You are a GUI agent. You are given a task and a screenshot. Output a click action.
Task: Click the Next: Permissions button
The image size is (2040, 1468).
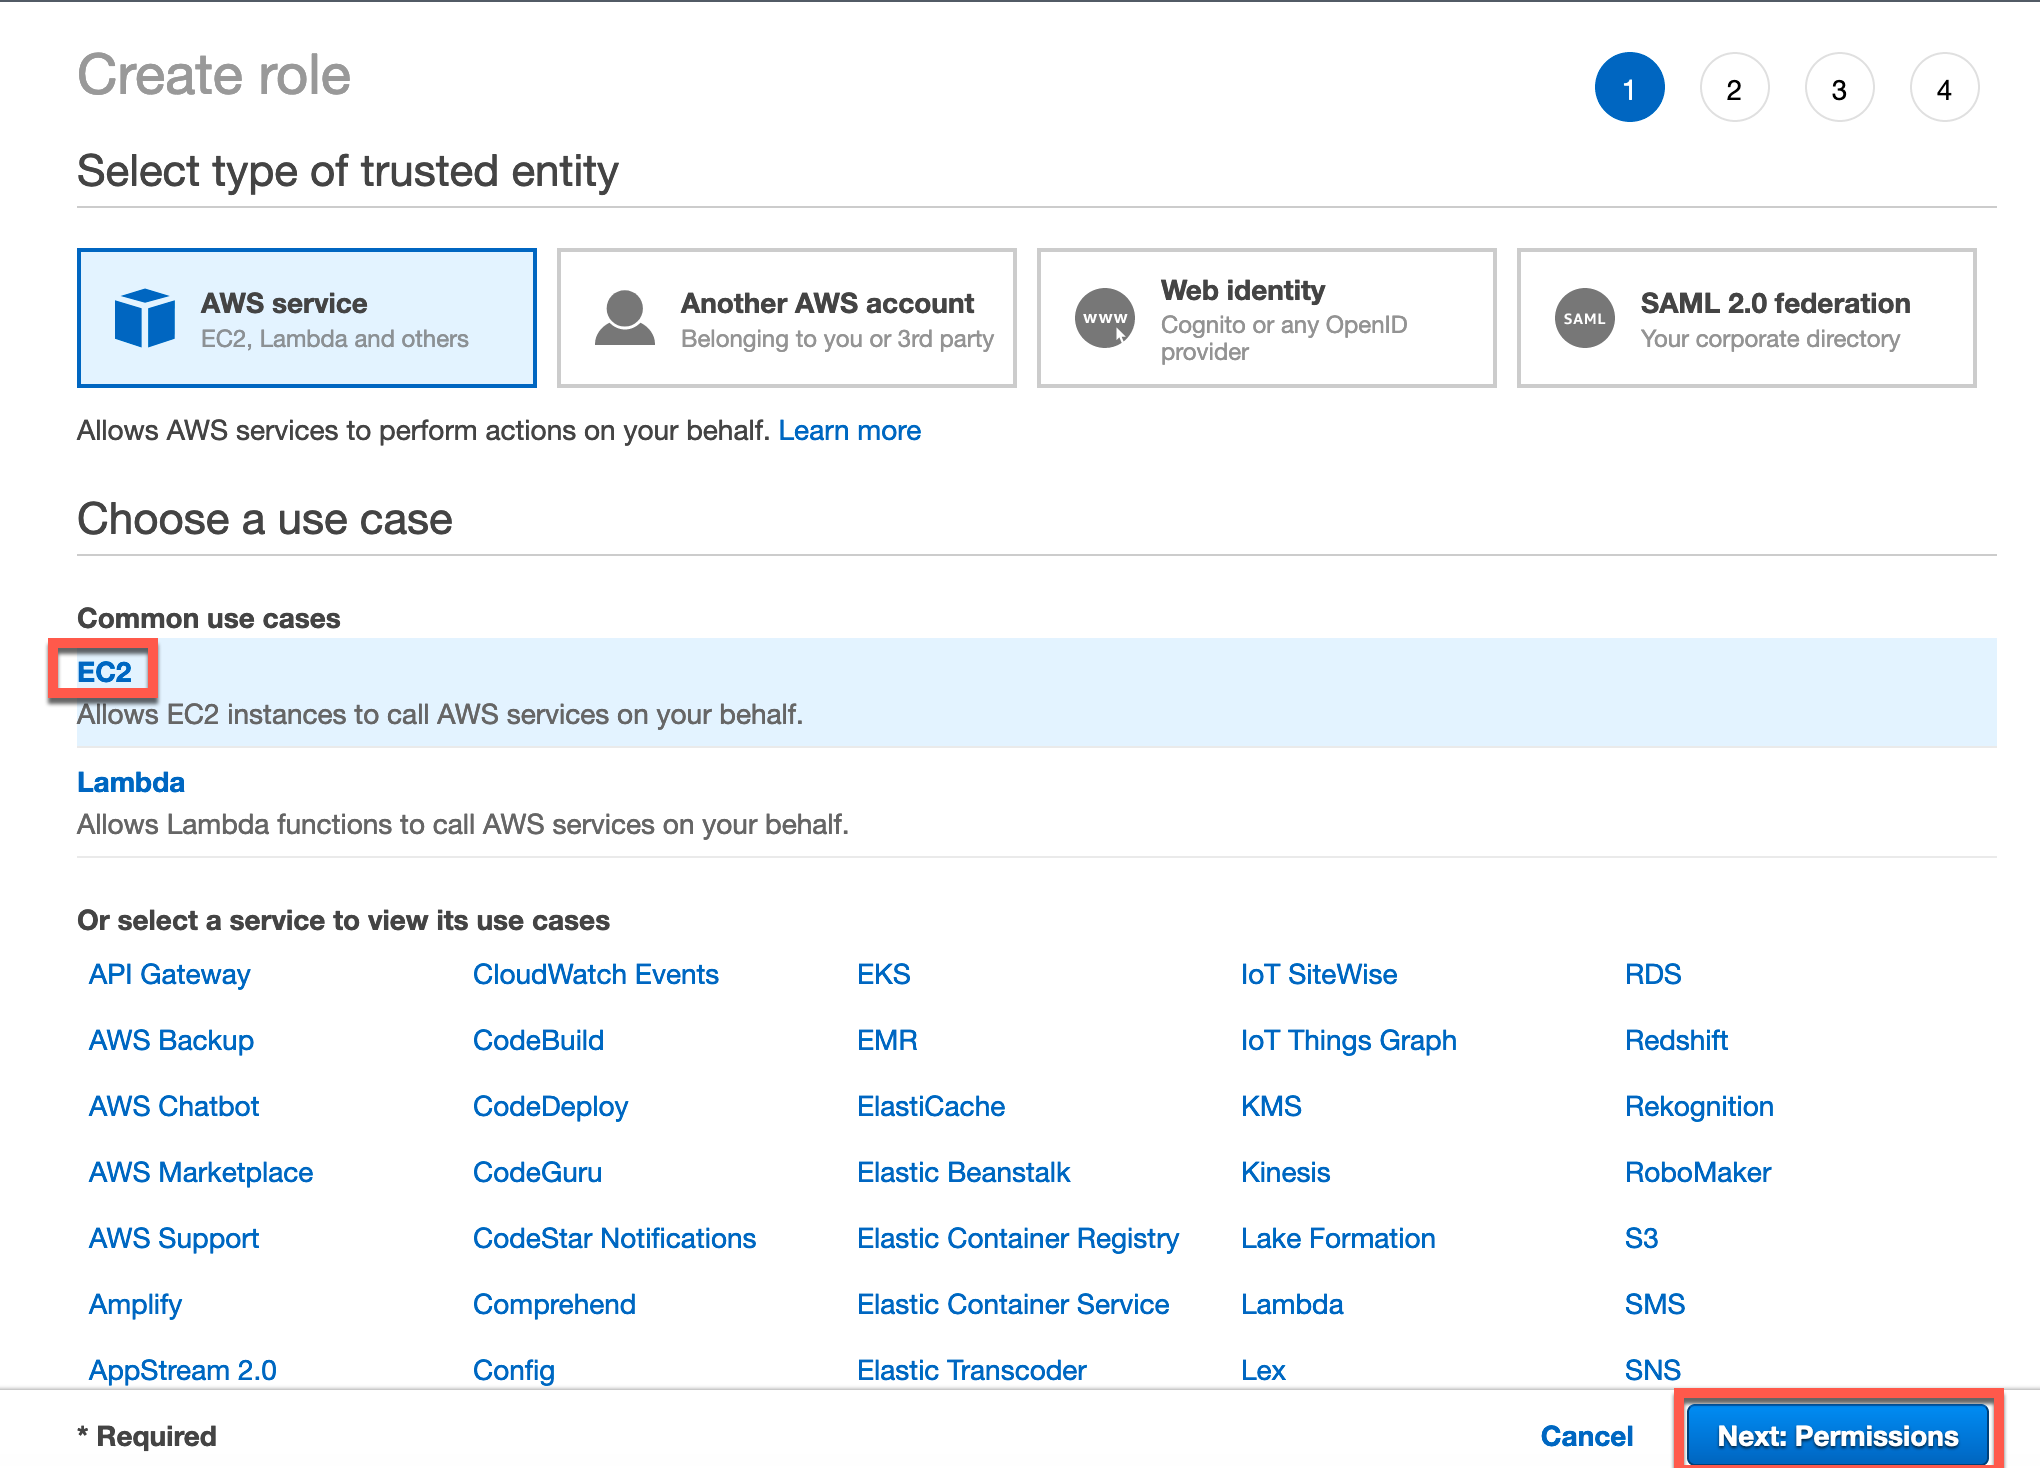[x=1838, y=1436]
